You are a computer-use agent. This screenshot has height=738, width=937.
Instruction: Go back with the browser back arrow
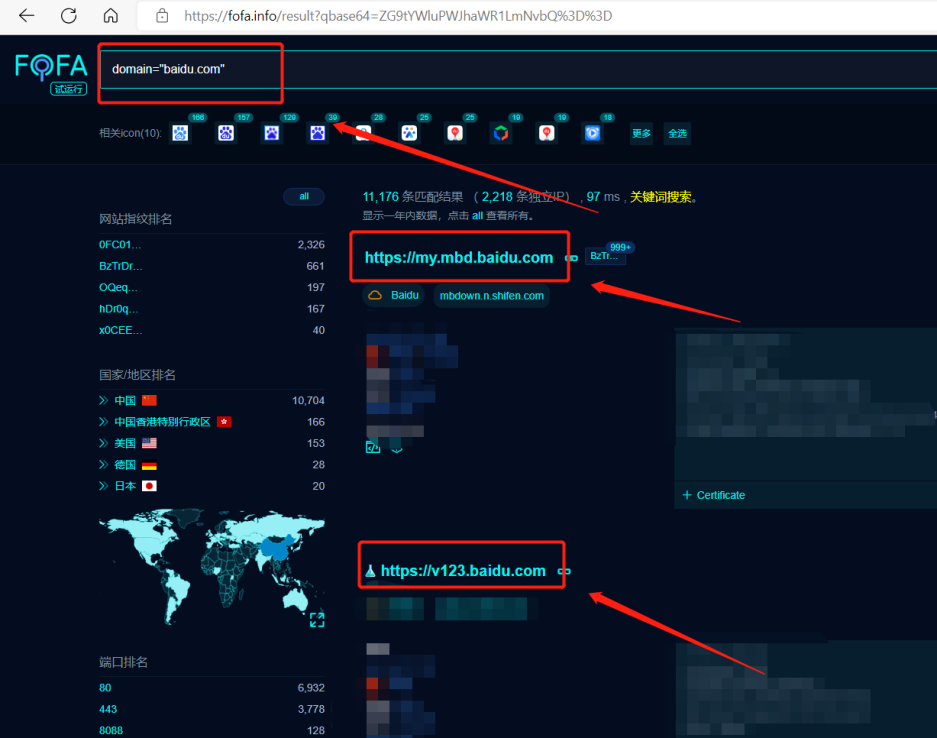pyautogui.click(x=27, y=16)
